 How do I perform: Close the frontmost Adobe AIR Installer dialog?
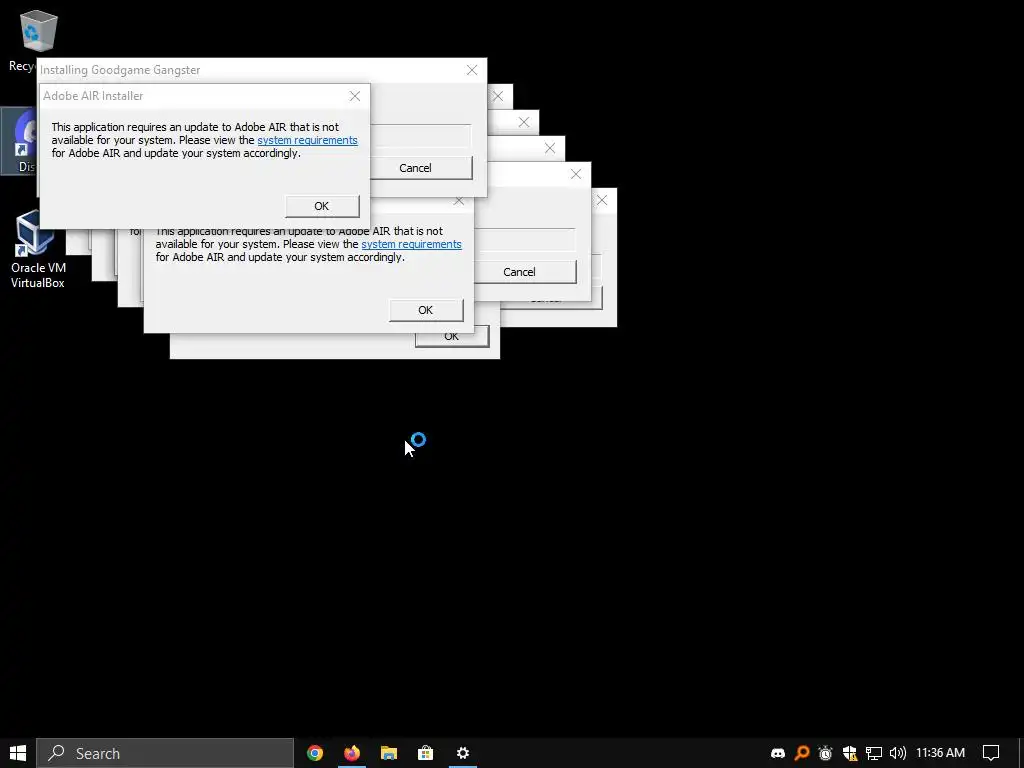click(x=355, y=96)
